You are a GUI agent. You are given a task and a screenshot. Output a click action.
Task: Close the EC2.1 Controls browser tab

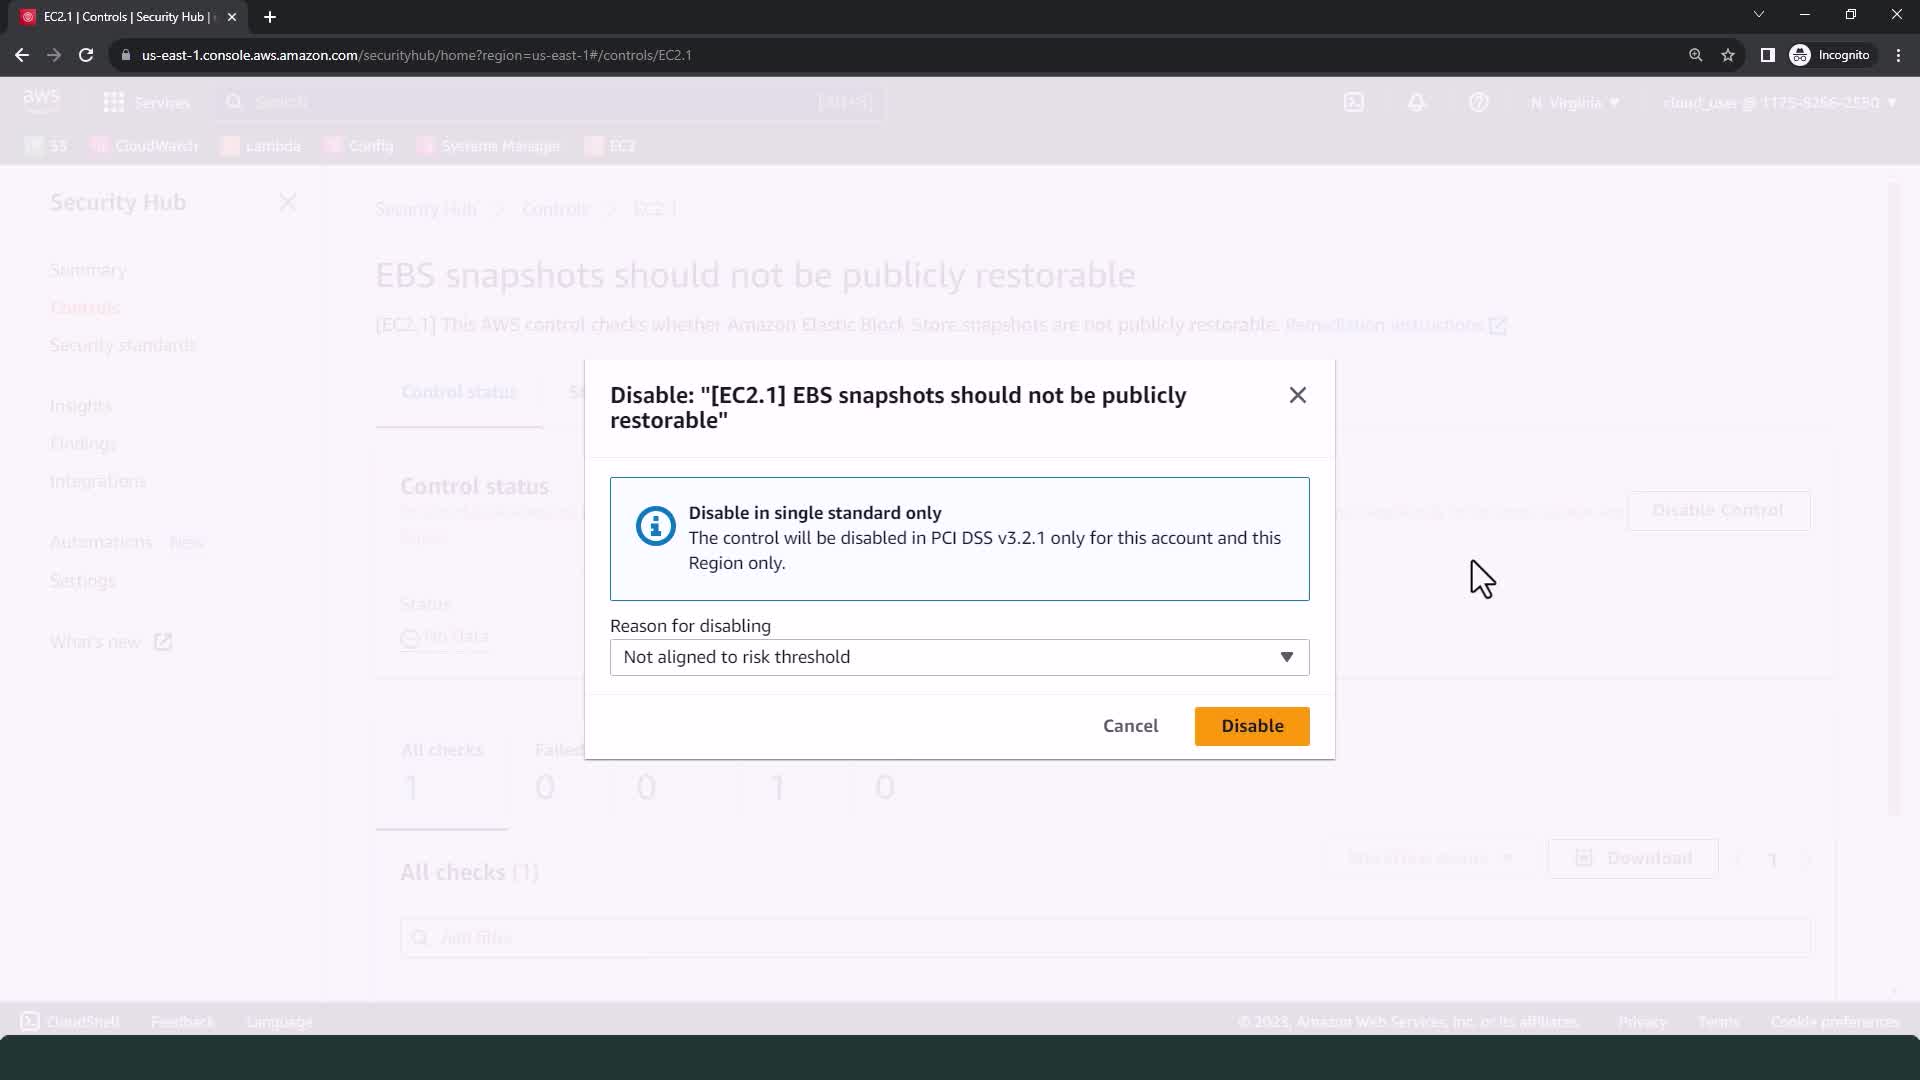232,17
